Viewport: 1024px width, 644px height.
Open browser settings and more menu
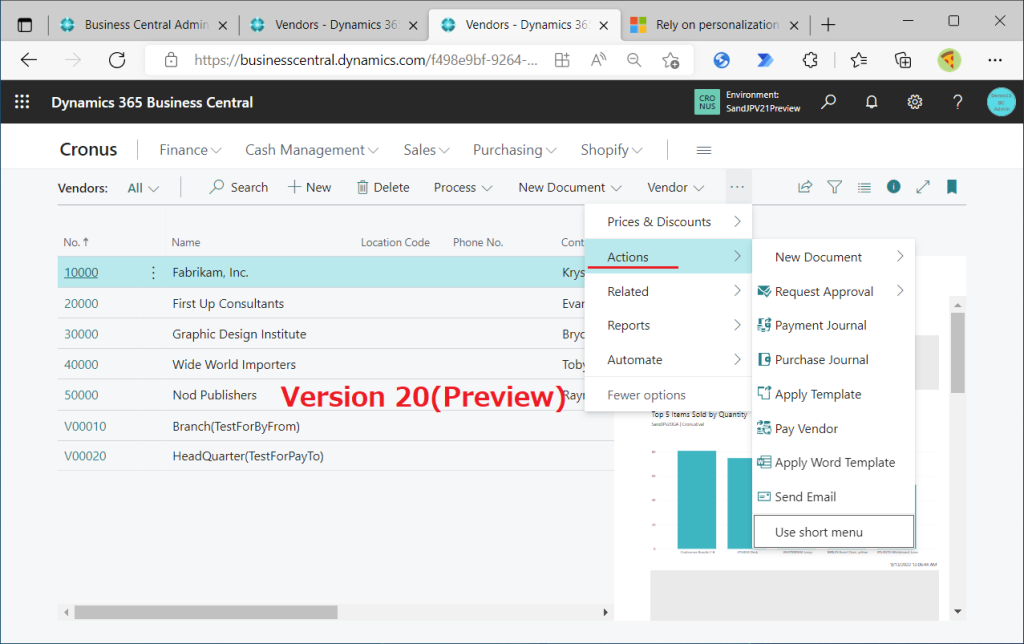995,60
